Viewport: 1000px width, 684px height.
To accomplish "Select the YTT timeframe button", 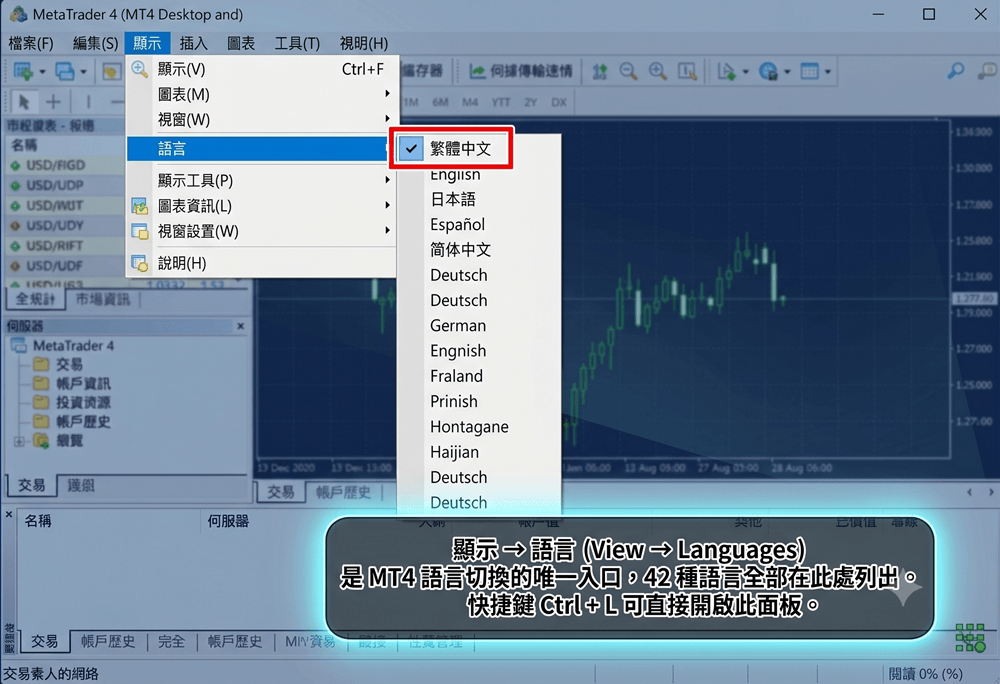I will coord(501,102).
